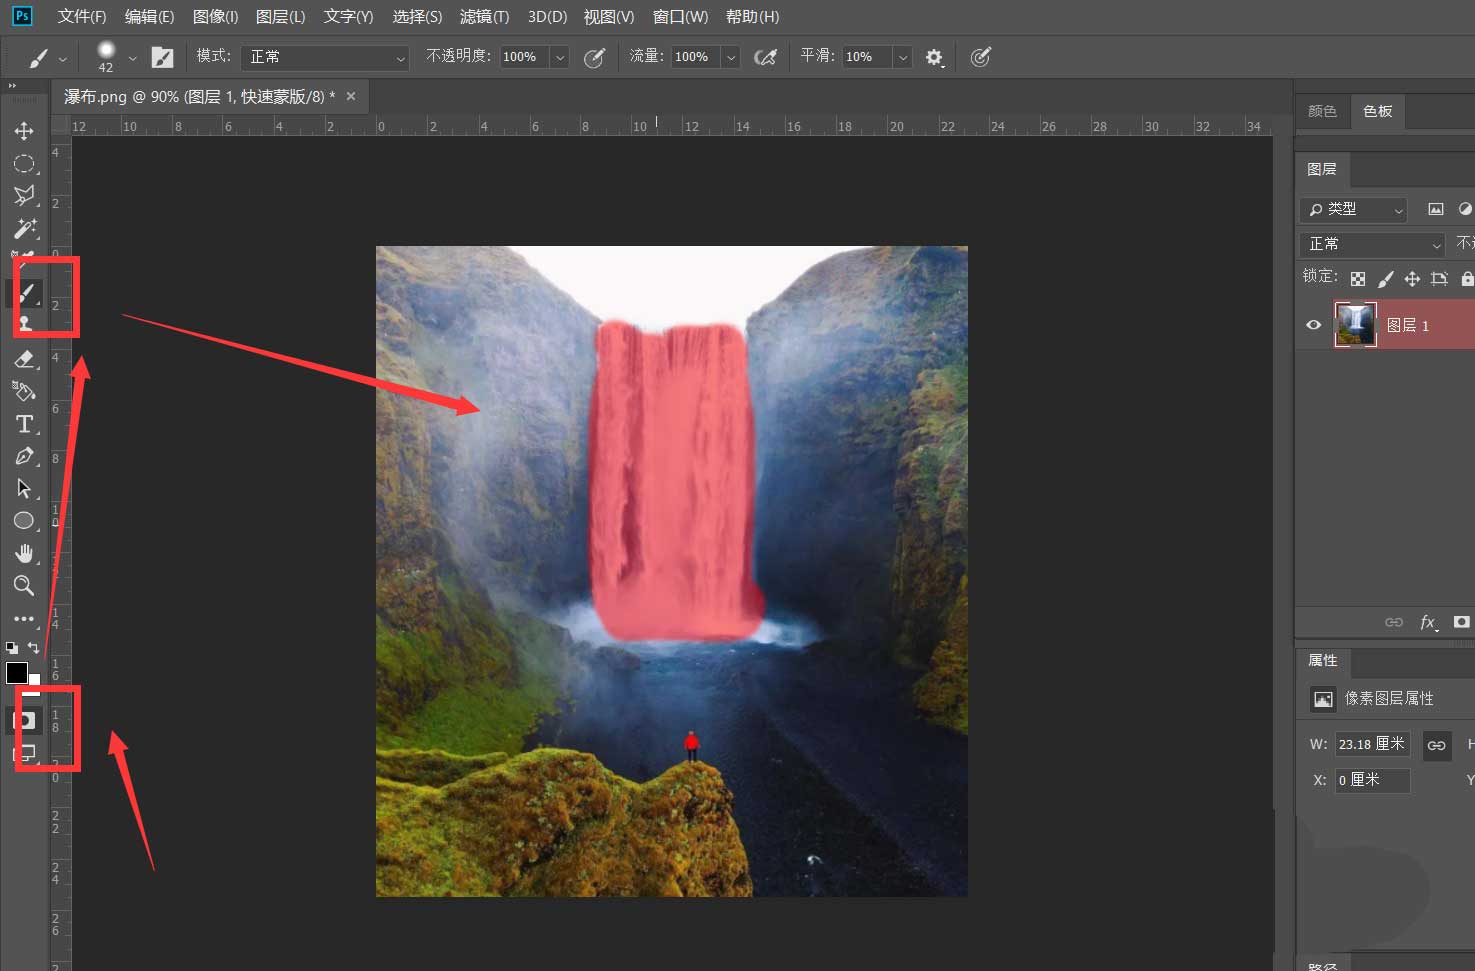Viewport: 1475px width, 971px height.
Task: Toggle Quick Mask mode button
Action: click(x=25, y=720)
